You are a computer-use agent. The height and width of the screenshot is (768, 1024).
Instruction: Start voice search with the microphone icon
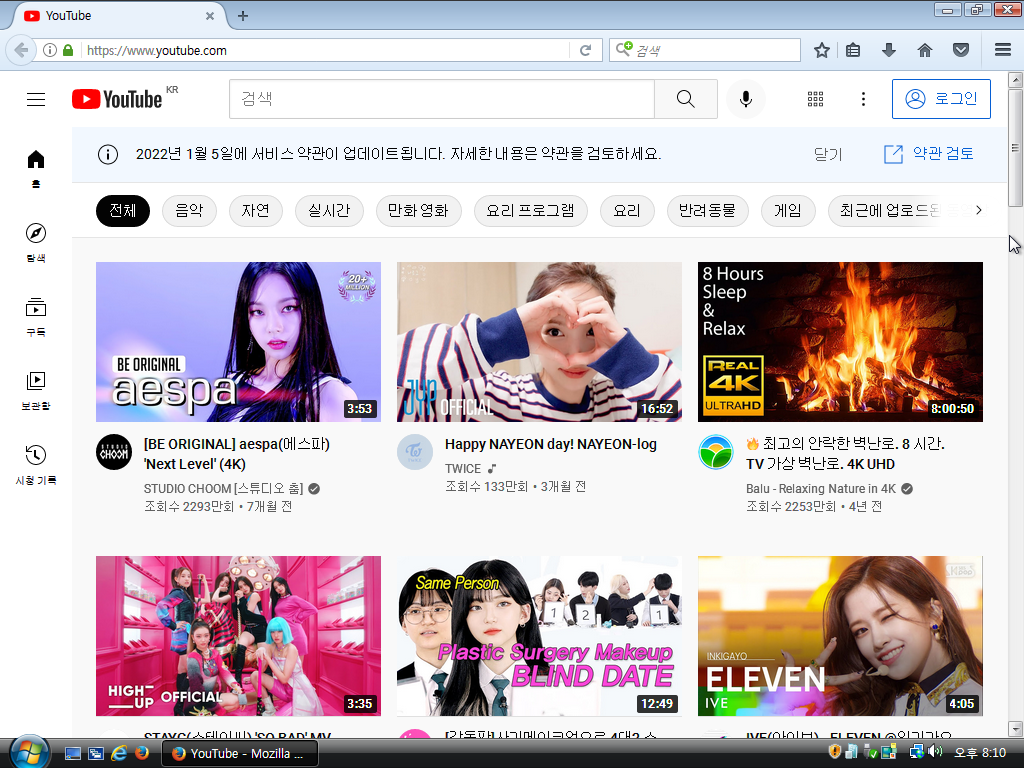pos(746,99)
